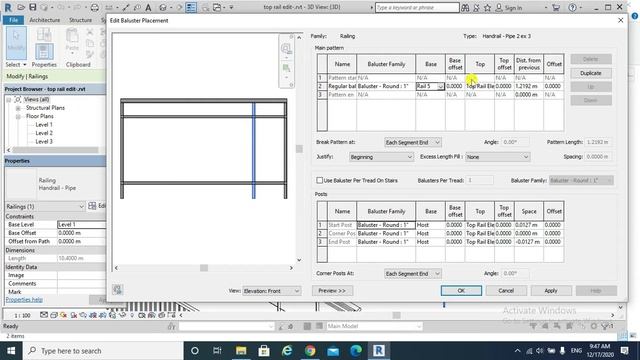Open the Excess Length Fill dropdown
This screenshot has height=360, width=640.
[x=498, y=157]
